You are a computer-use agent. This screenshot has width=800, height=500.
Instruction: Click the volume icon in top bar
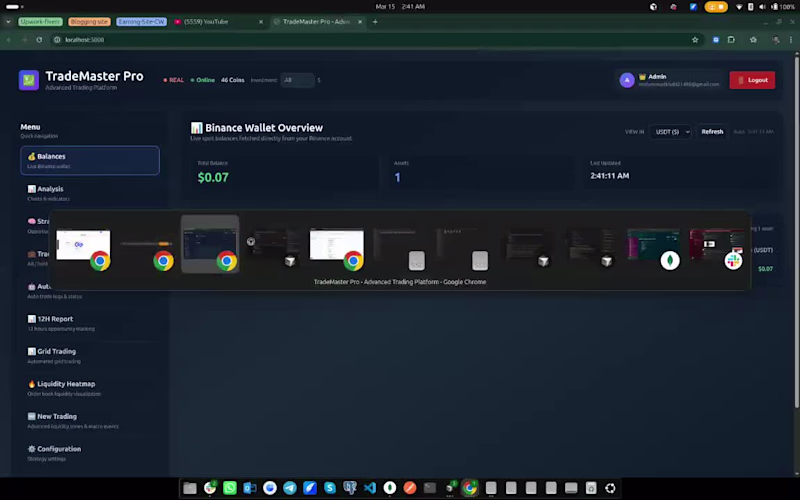pyautogui.click(x=762, y=7)
